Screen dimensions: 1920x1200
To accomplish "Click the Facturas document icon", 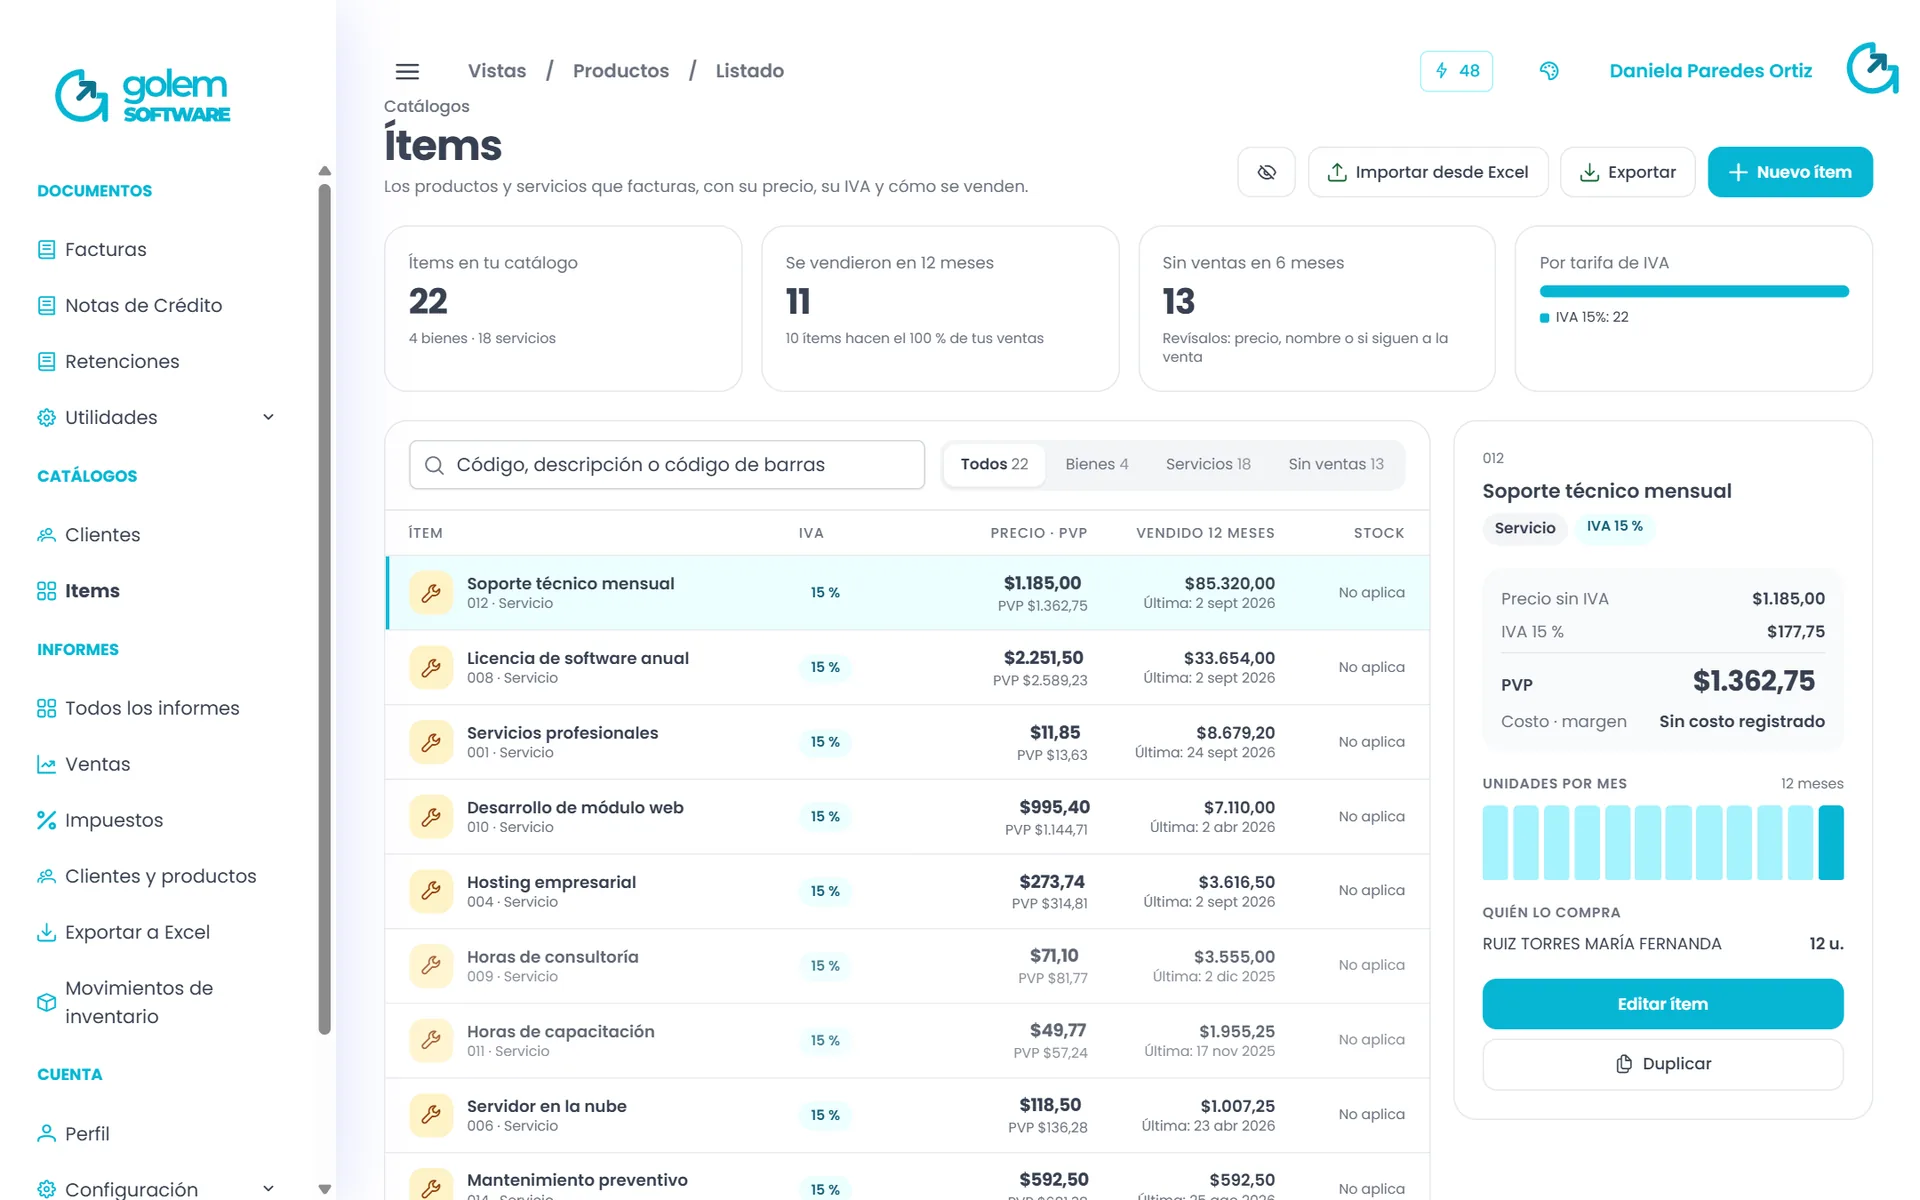I will click(46, 250).
